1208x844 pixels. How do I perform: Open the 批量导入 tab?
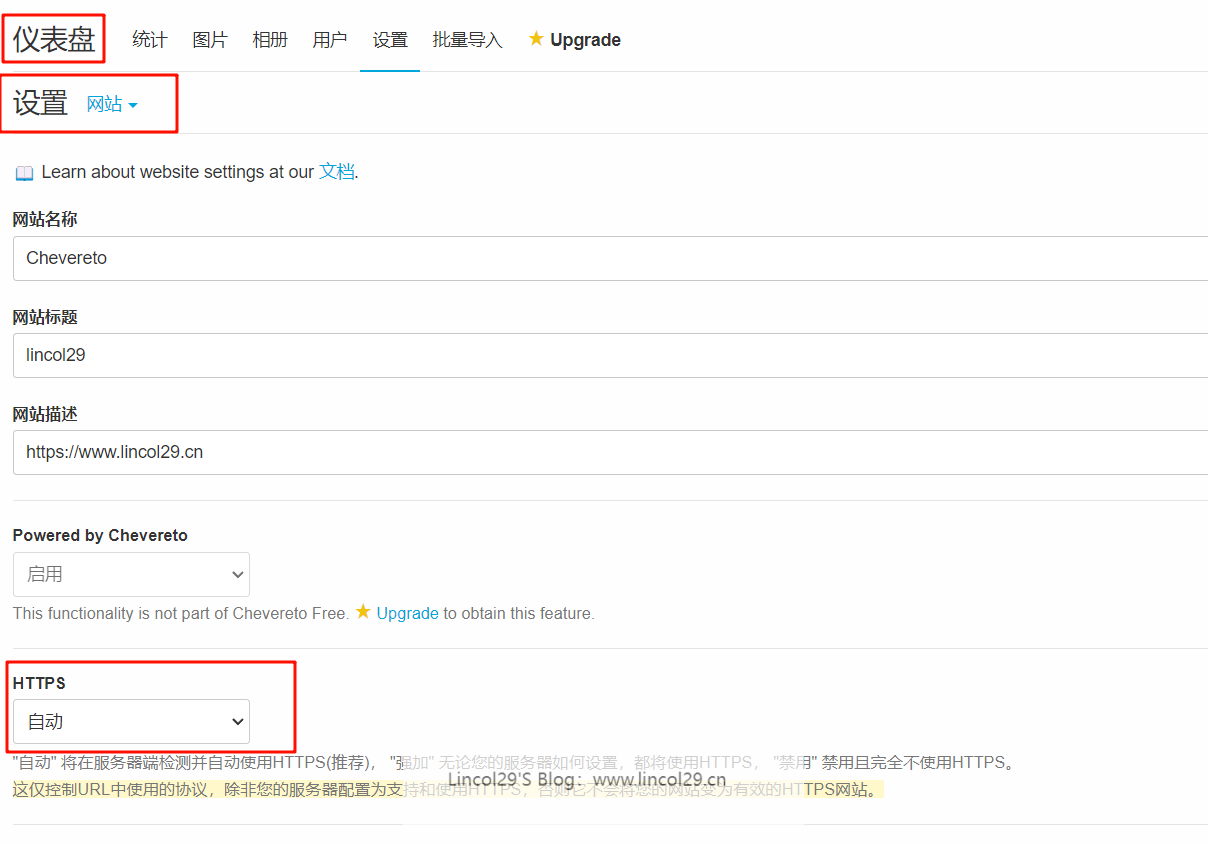(x=467, y=40)
